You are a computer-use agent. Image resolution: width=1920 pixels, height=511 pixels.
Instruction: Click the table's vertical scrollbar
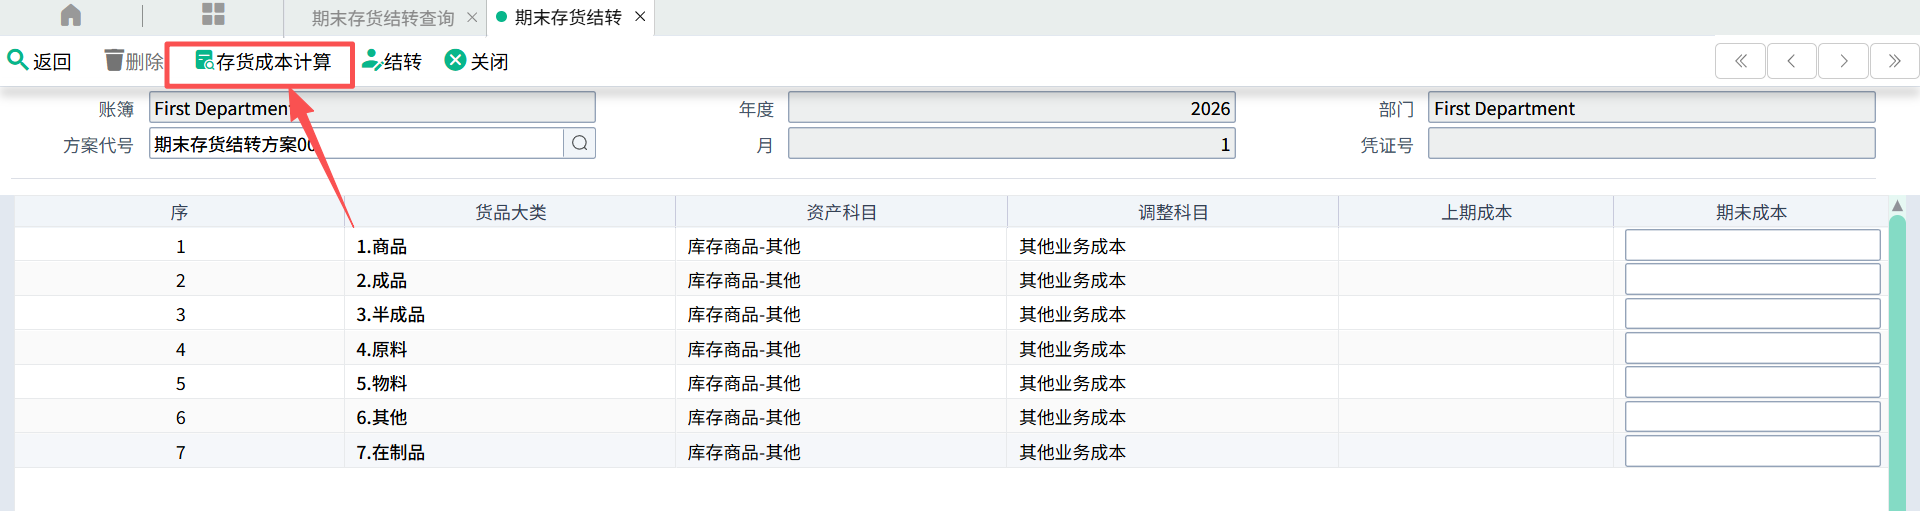tap(1896, 360)
